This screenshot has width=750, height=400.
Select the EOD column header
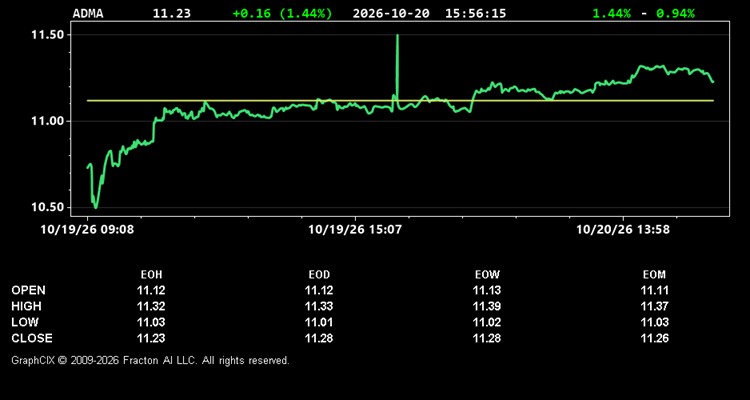319,275
